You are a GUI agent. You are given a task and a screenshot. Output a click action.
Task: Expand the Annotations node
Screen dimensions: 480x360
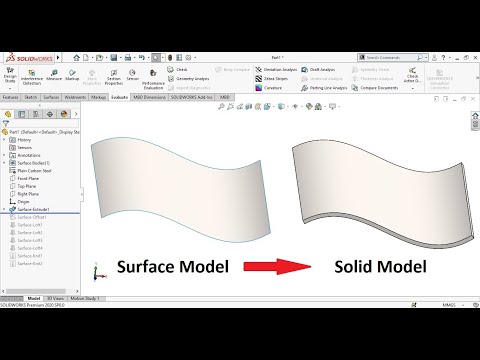[x=4, y=155]
